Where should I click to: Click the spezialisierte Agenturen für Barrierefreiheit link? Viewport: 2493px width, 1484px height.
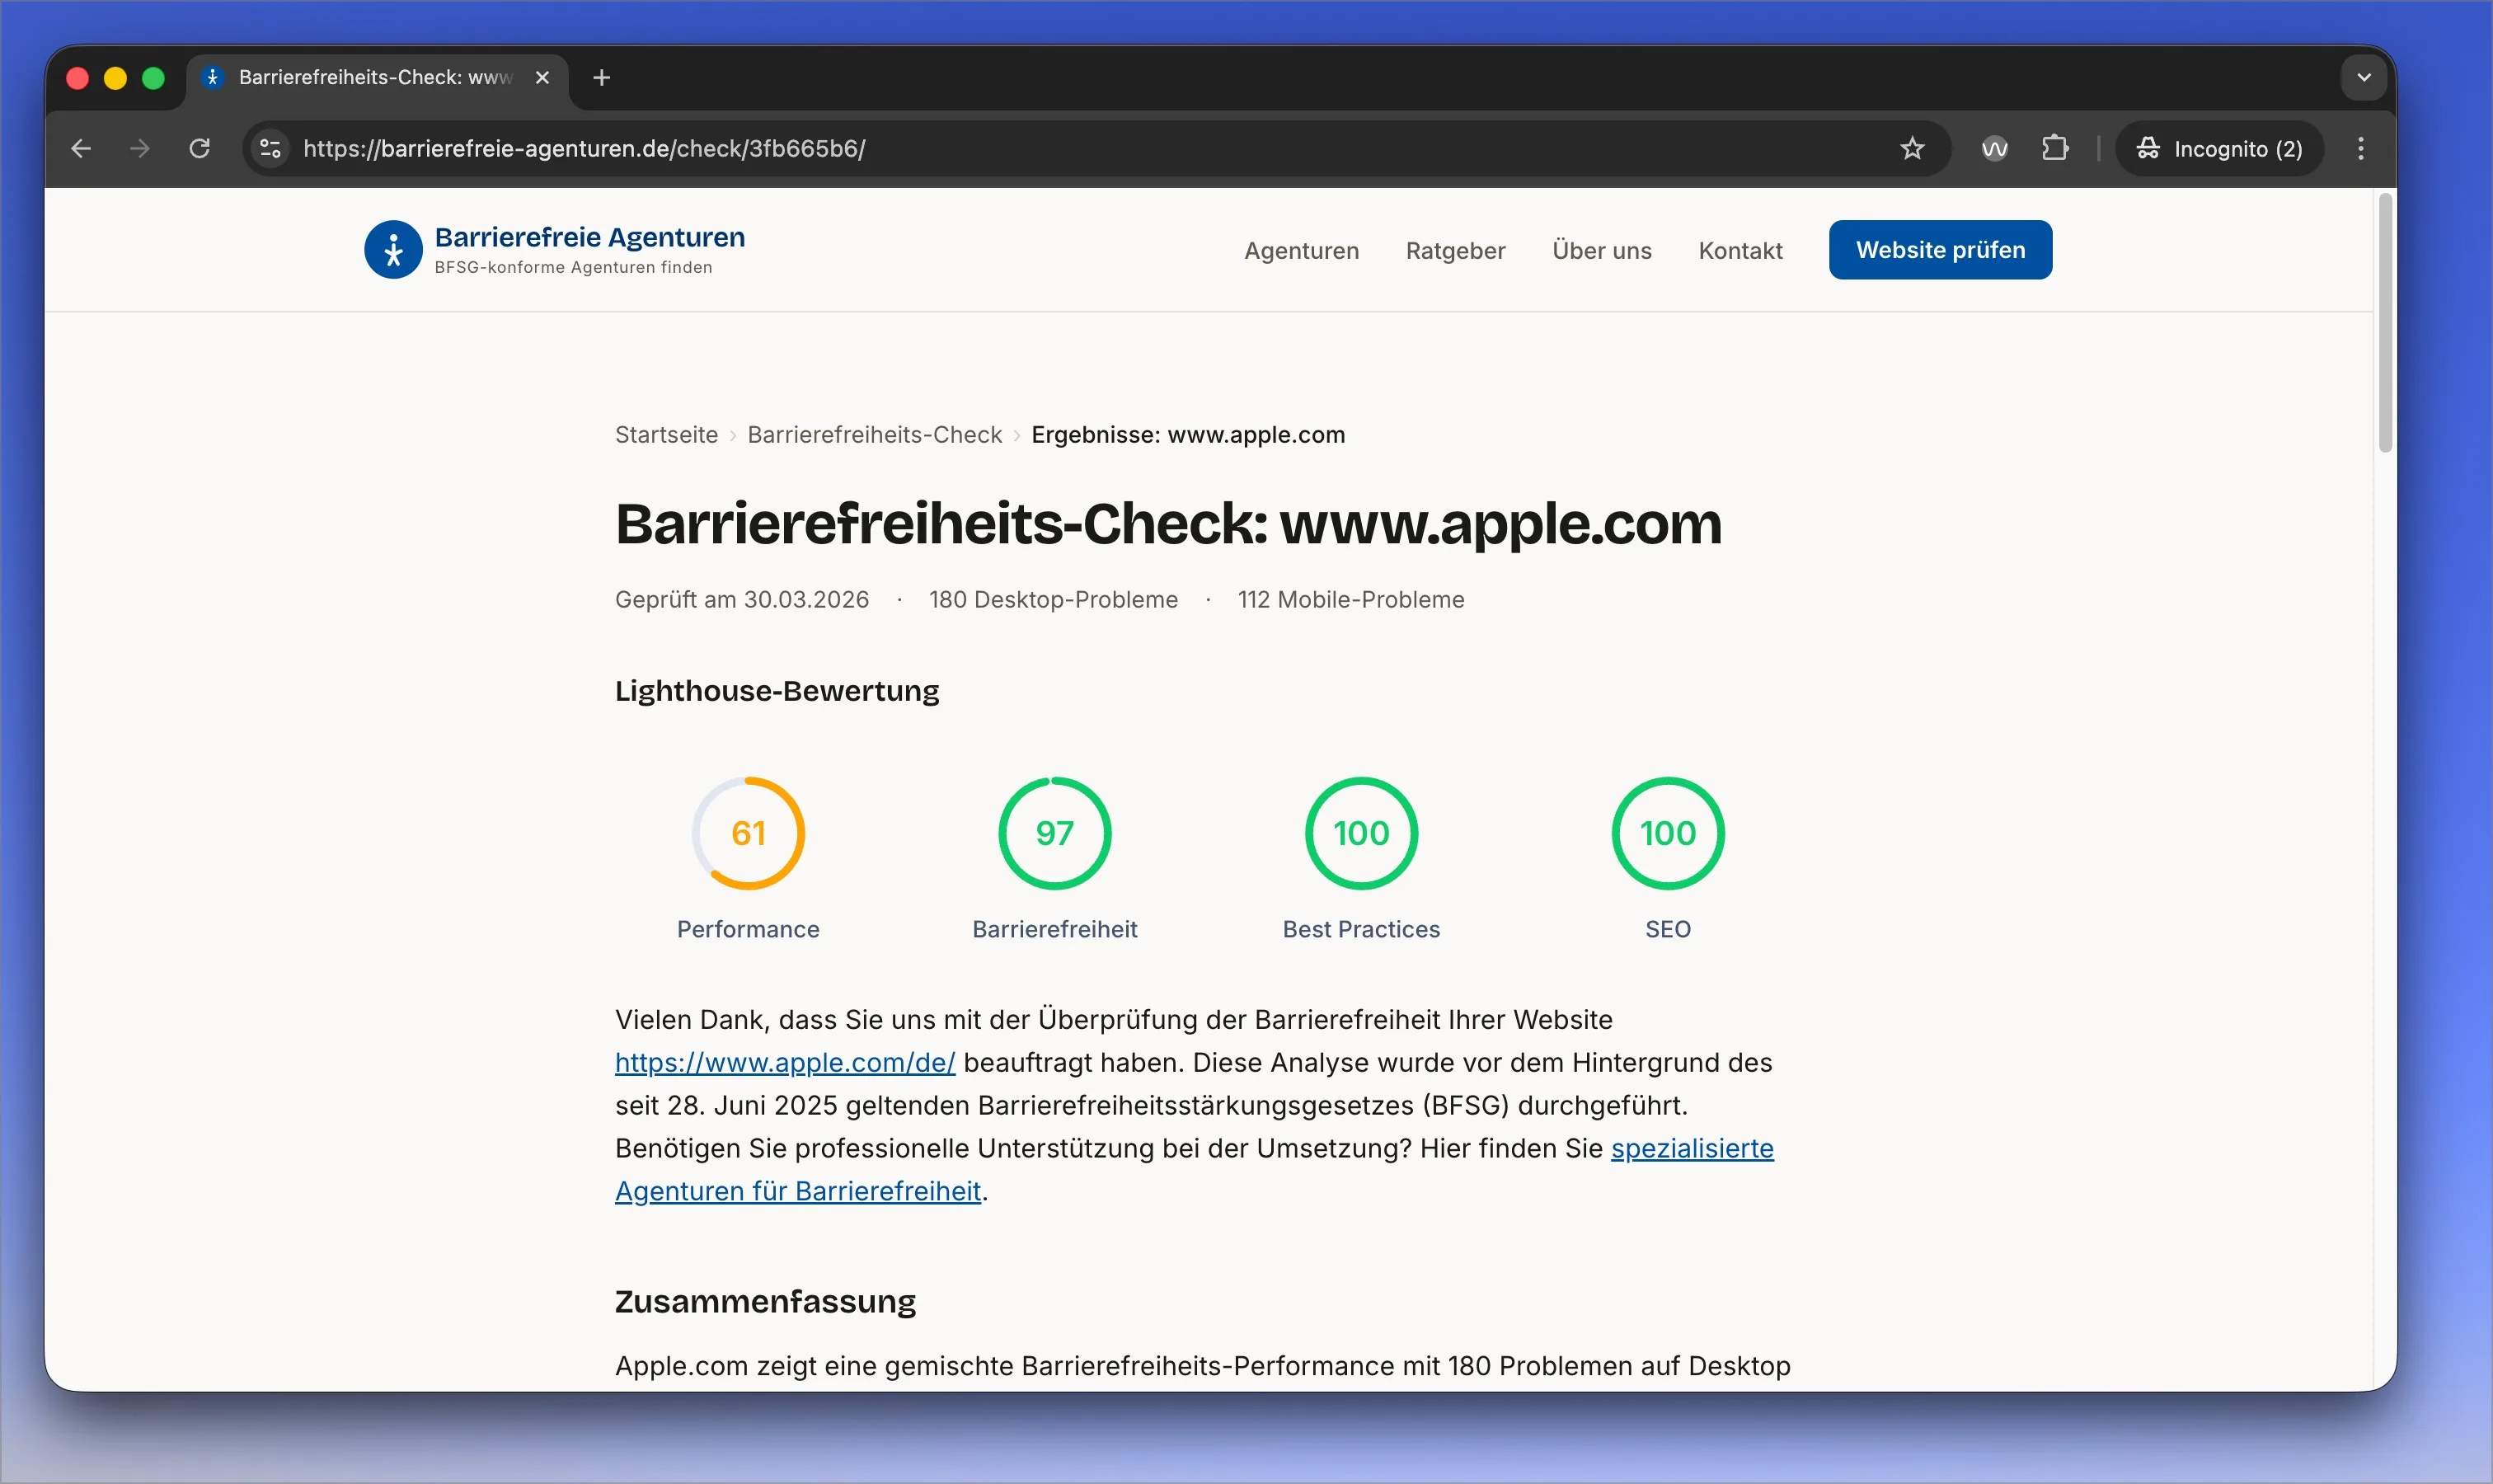click(1692, 1148)
